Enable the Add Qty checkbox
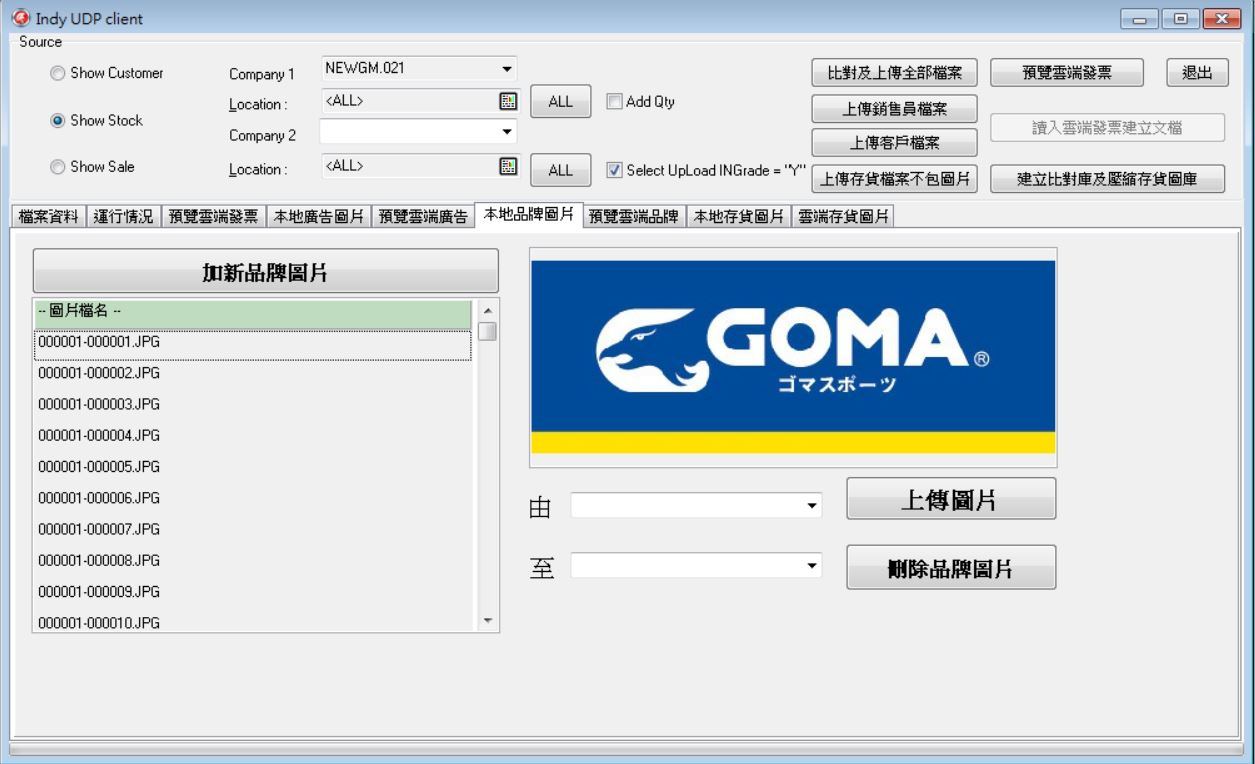Image resolution: width=1255 pixels, height=764 pixels. [x=614, y=101]
